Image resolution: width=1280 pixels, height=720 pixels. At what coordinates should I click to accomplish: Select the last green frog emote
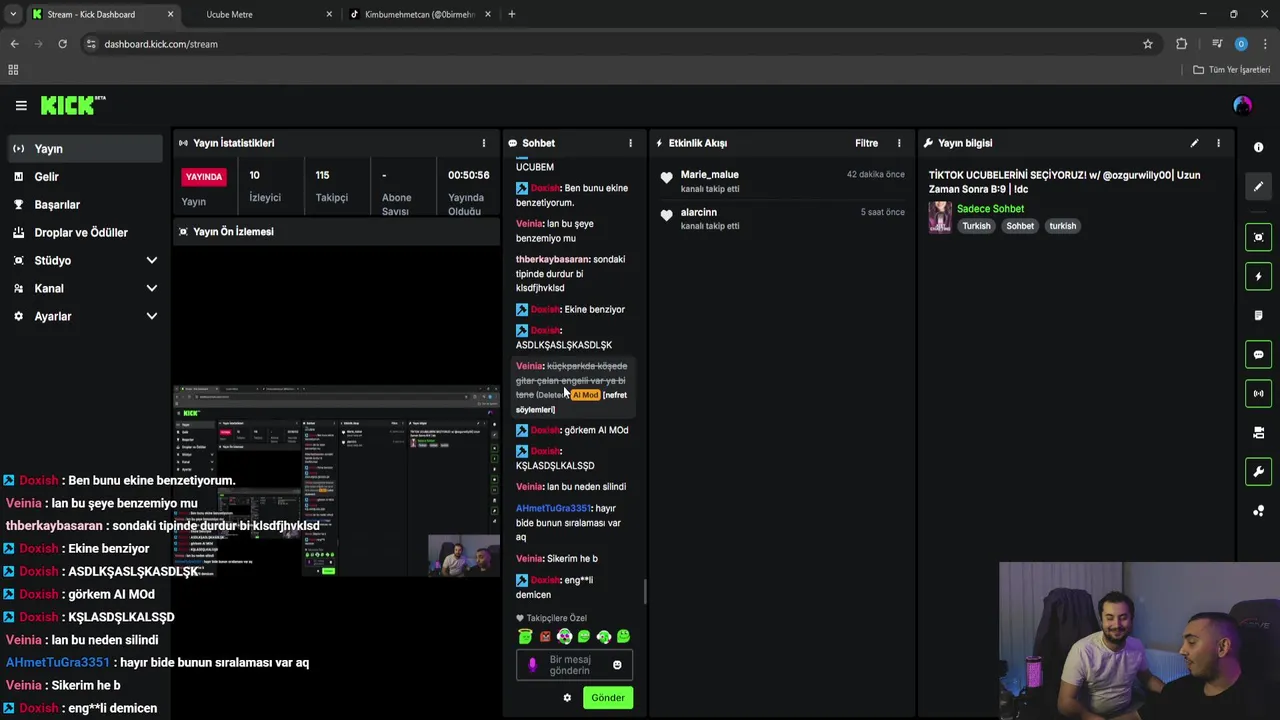pyautogui.click(x=624, y=636)
